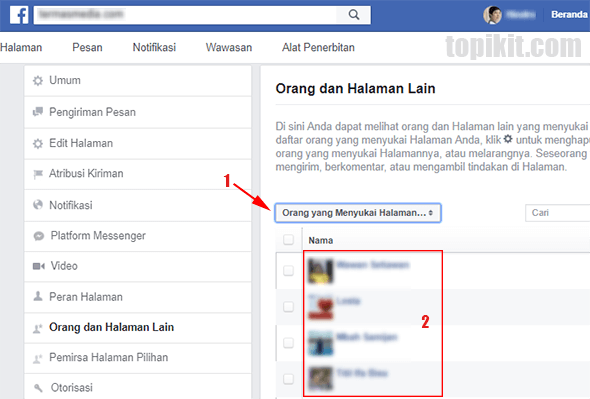The image size is (590, 399).
Task: Click the third person's profile thumbnail
Action: pyautogui.click(x=320, y=343)
